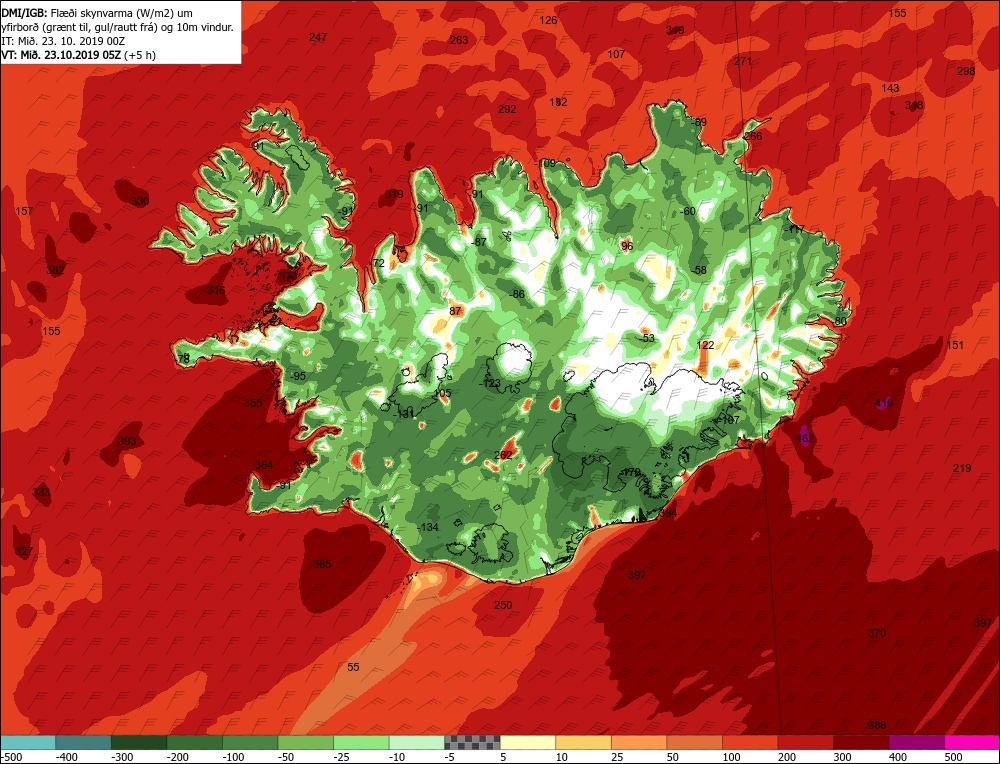Click the map value '-95' in west Iceland

point(298,376)
